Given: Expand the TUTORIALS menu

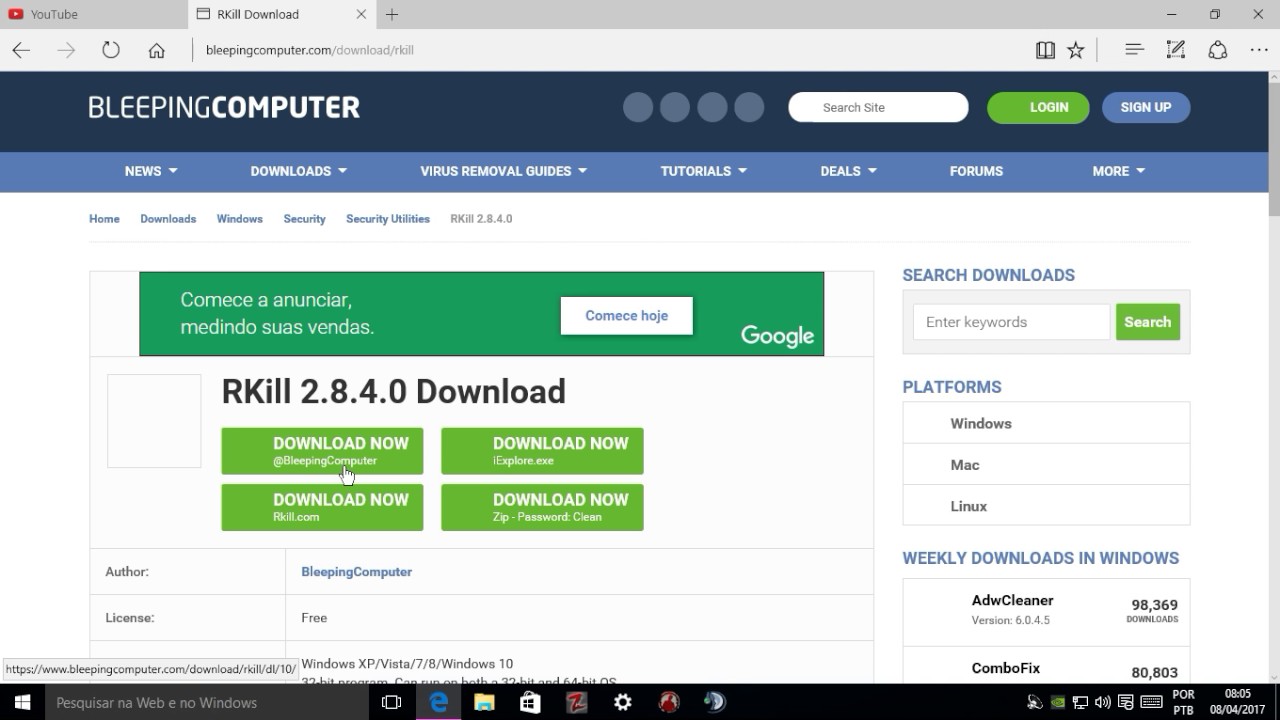Looking at the screenshot, I should (x=704, y=171).
